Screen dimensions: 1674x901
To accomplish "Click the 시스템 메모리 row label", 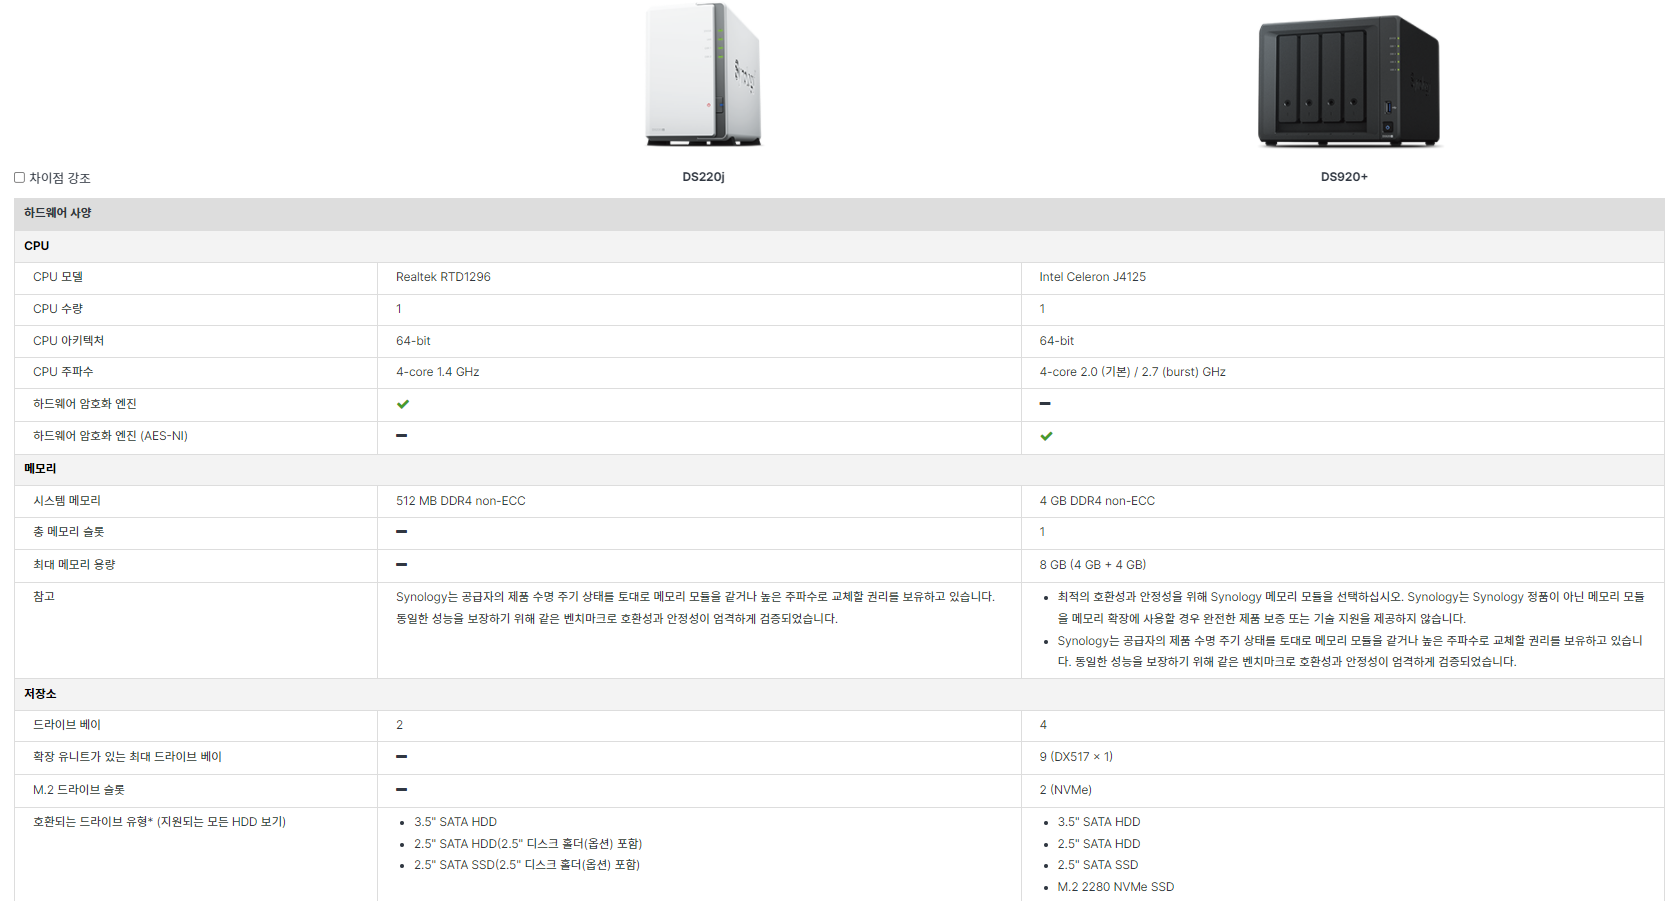I will pos(67,501).
